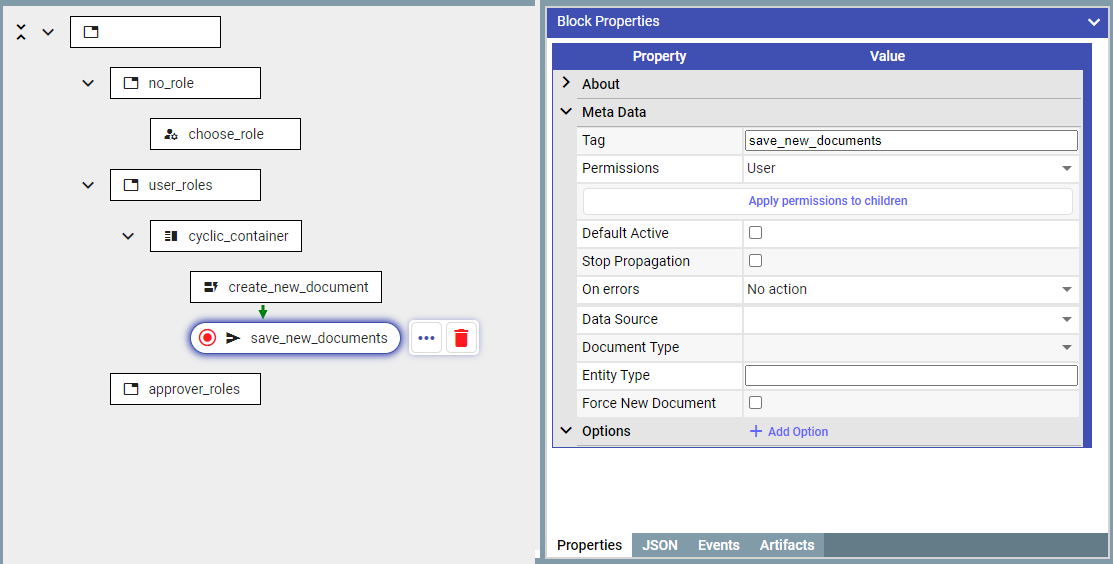Open the On errors dropdown
Screen dimensions: 1113x564
click(x=911, y=289)
